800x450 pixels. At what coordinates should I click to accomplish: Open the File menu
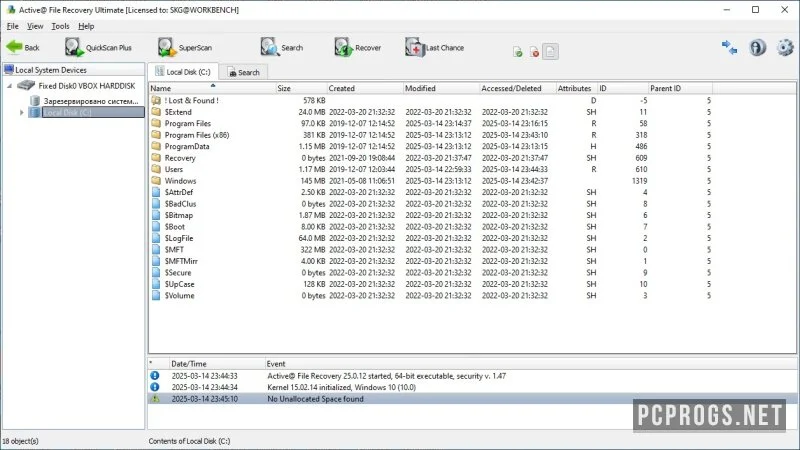tap(13, 26)
